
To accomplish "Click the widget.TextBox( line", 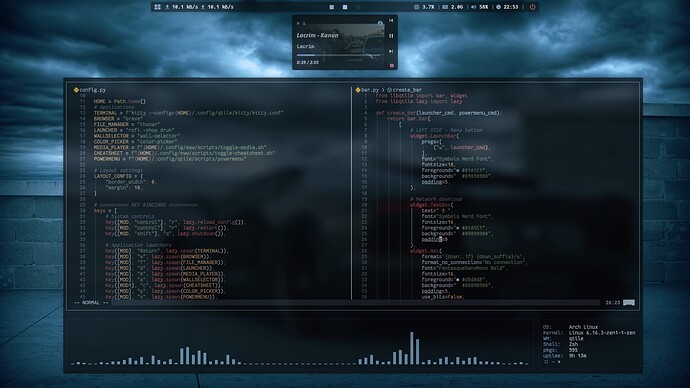I will click(x=431, y=205).
